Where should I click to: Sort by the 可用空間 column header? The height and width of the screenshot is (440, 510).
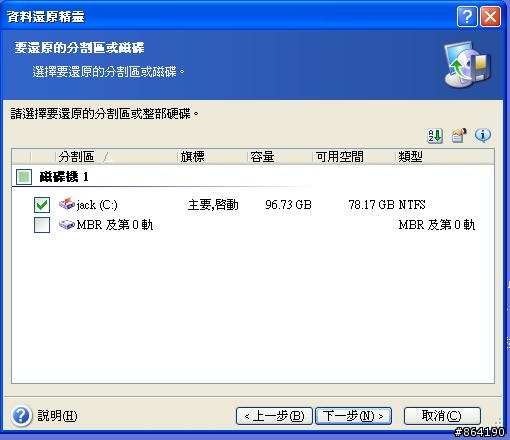coord(354,157)
